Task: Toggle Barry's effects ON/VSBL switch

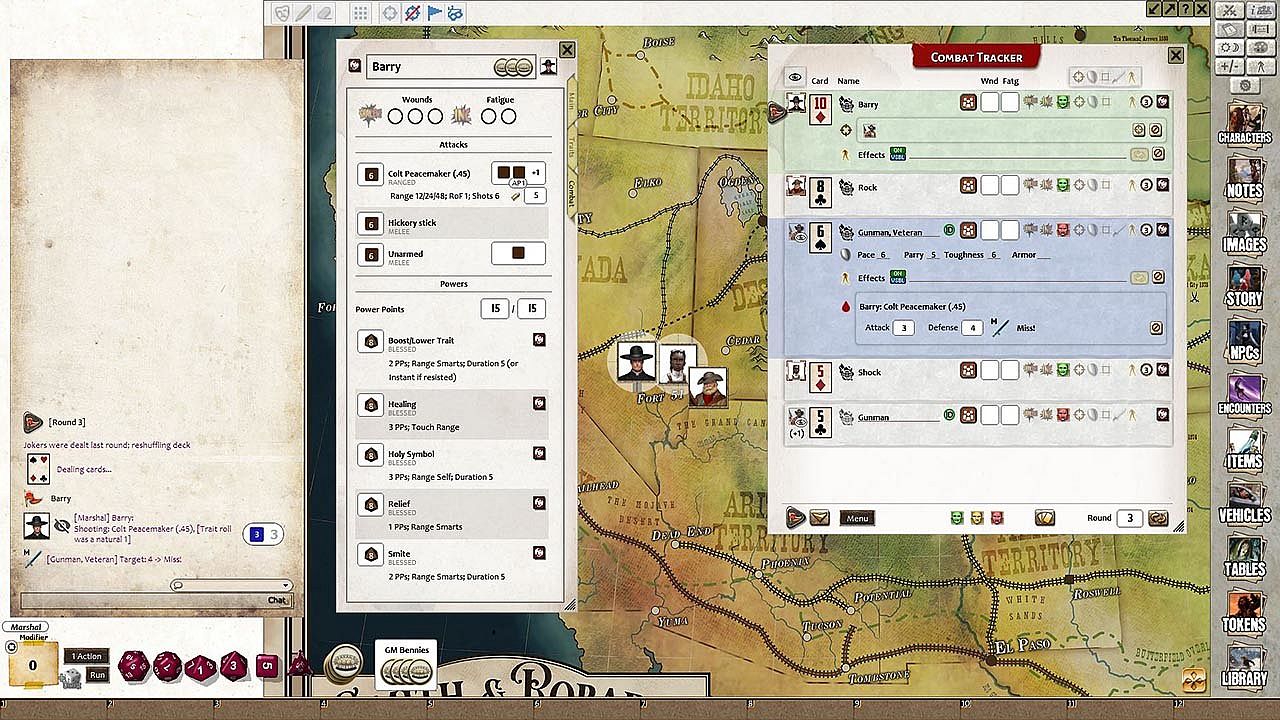Action: click(x=897, y=154)
